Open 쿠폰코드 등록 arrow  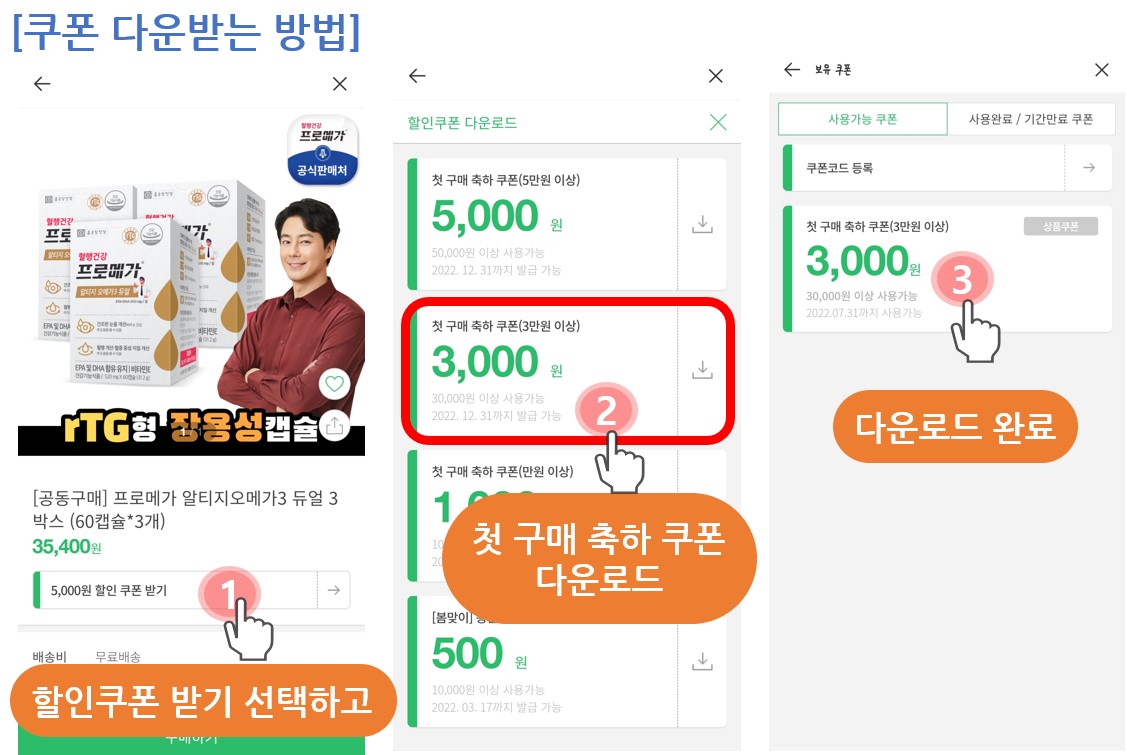click(1089, 168)
